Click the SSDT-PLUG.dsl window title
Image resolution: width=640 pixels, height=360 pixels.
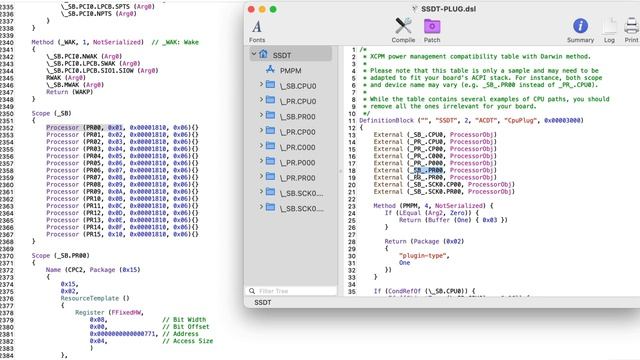[448, 9]
